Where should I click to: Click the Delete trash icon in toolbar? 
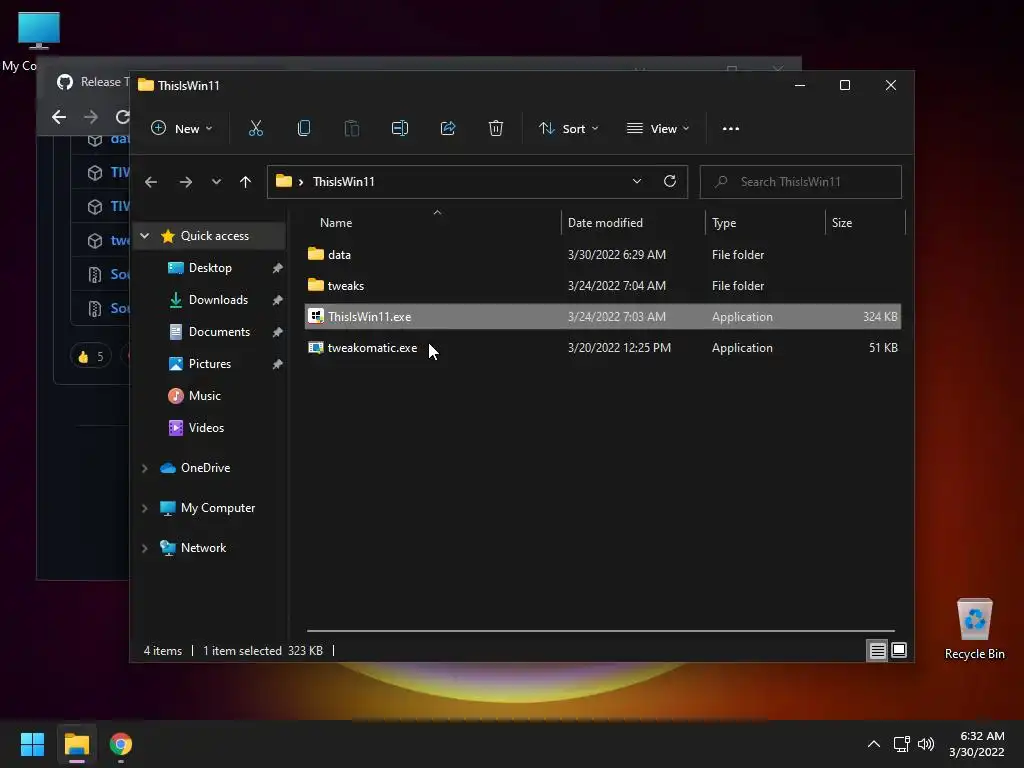(496, 129)
